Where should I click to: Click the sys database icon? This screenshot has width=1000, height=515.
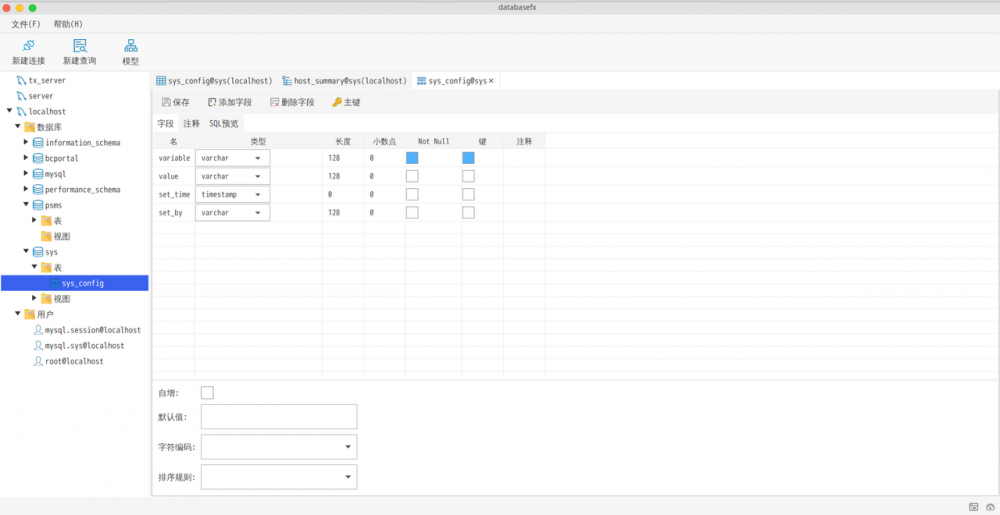(x=38, y=252)
